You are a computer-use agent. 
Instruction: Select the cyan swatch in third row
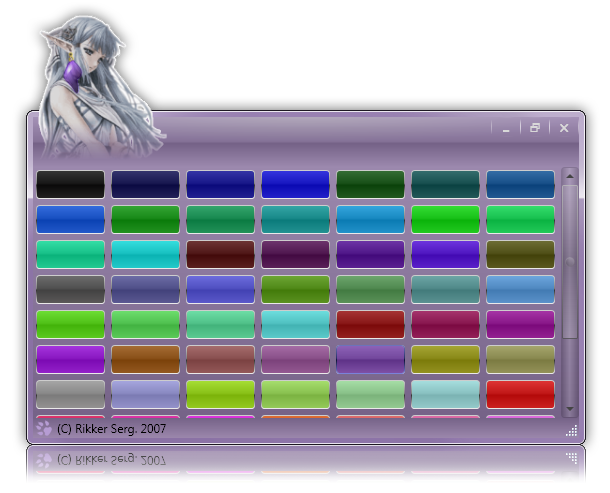click(x=145, y=254)
